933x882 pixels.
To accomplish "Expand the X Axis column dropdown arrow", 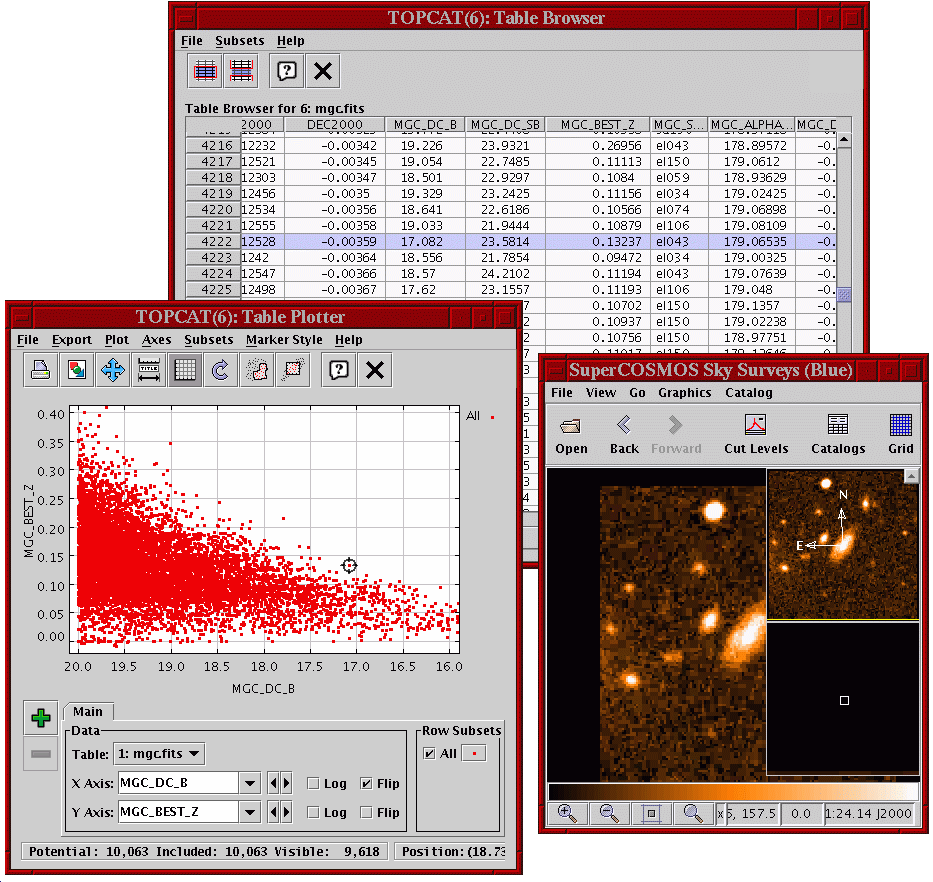I will (250, 783).
